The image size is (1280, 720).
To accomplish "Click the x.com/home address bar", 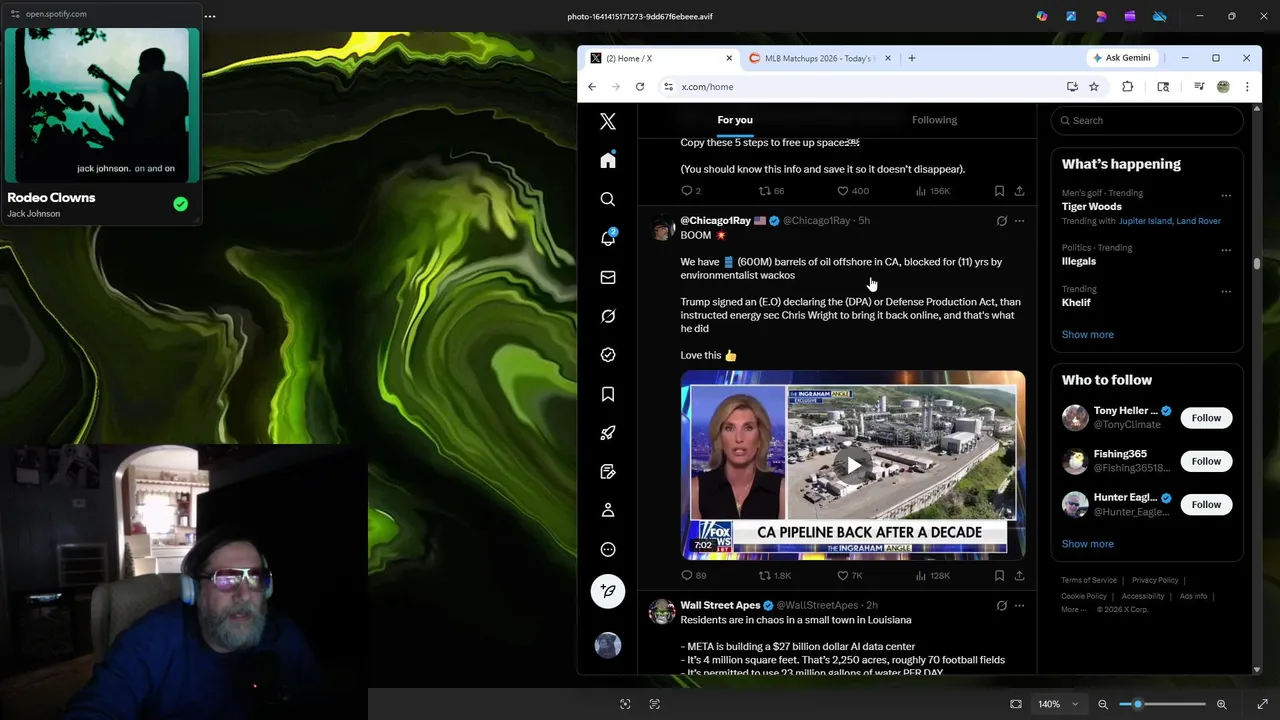I will [860, 87].
